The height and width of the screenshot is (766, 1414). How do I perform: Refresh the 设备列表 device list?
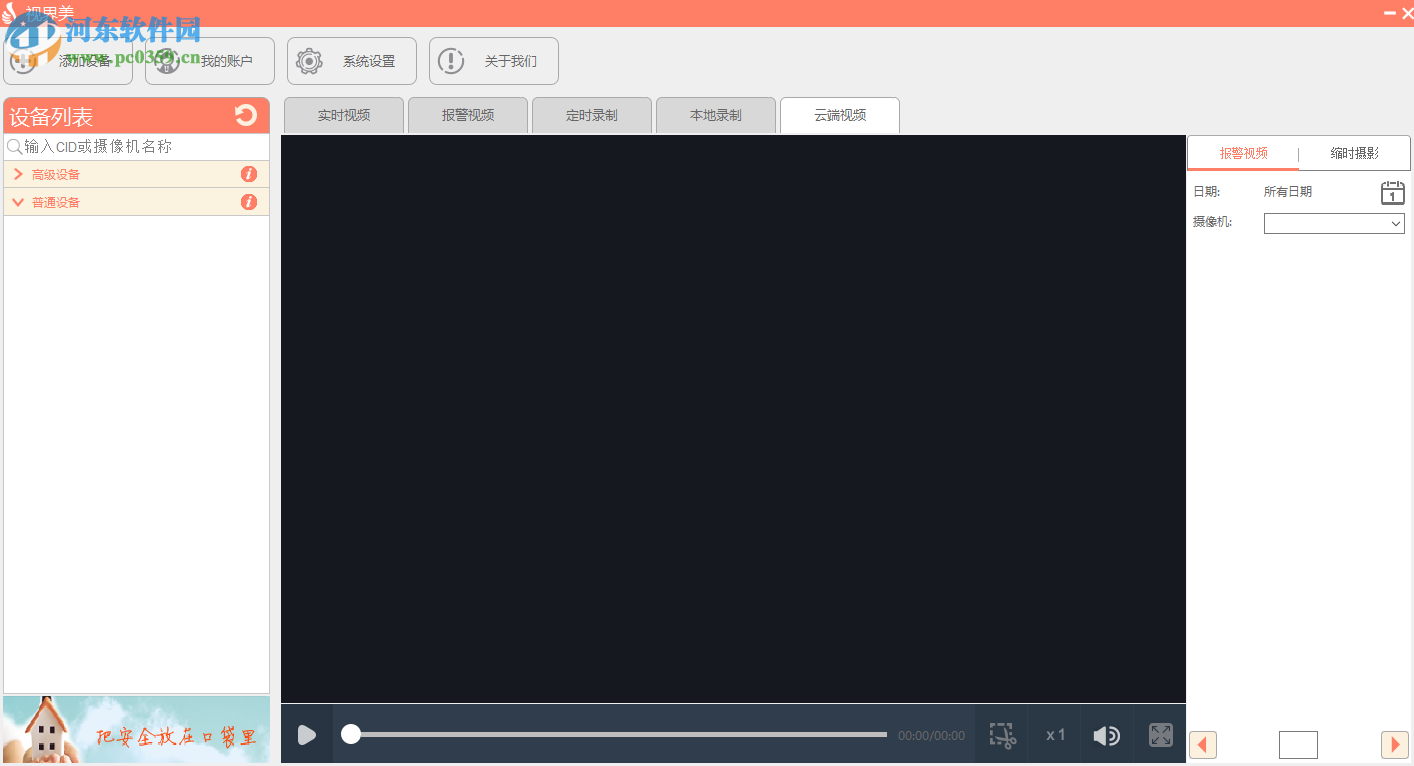246,115
